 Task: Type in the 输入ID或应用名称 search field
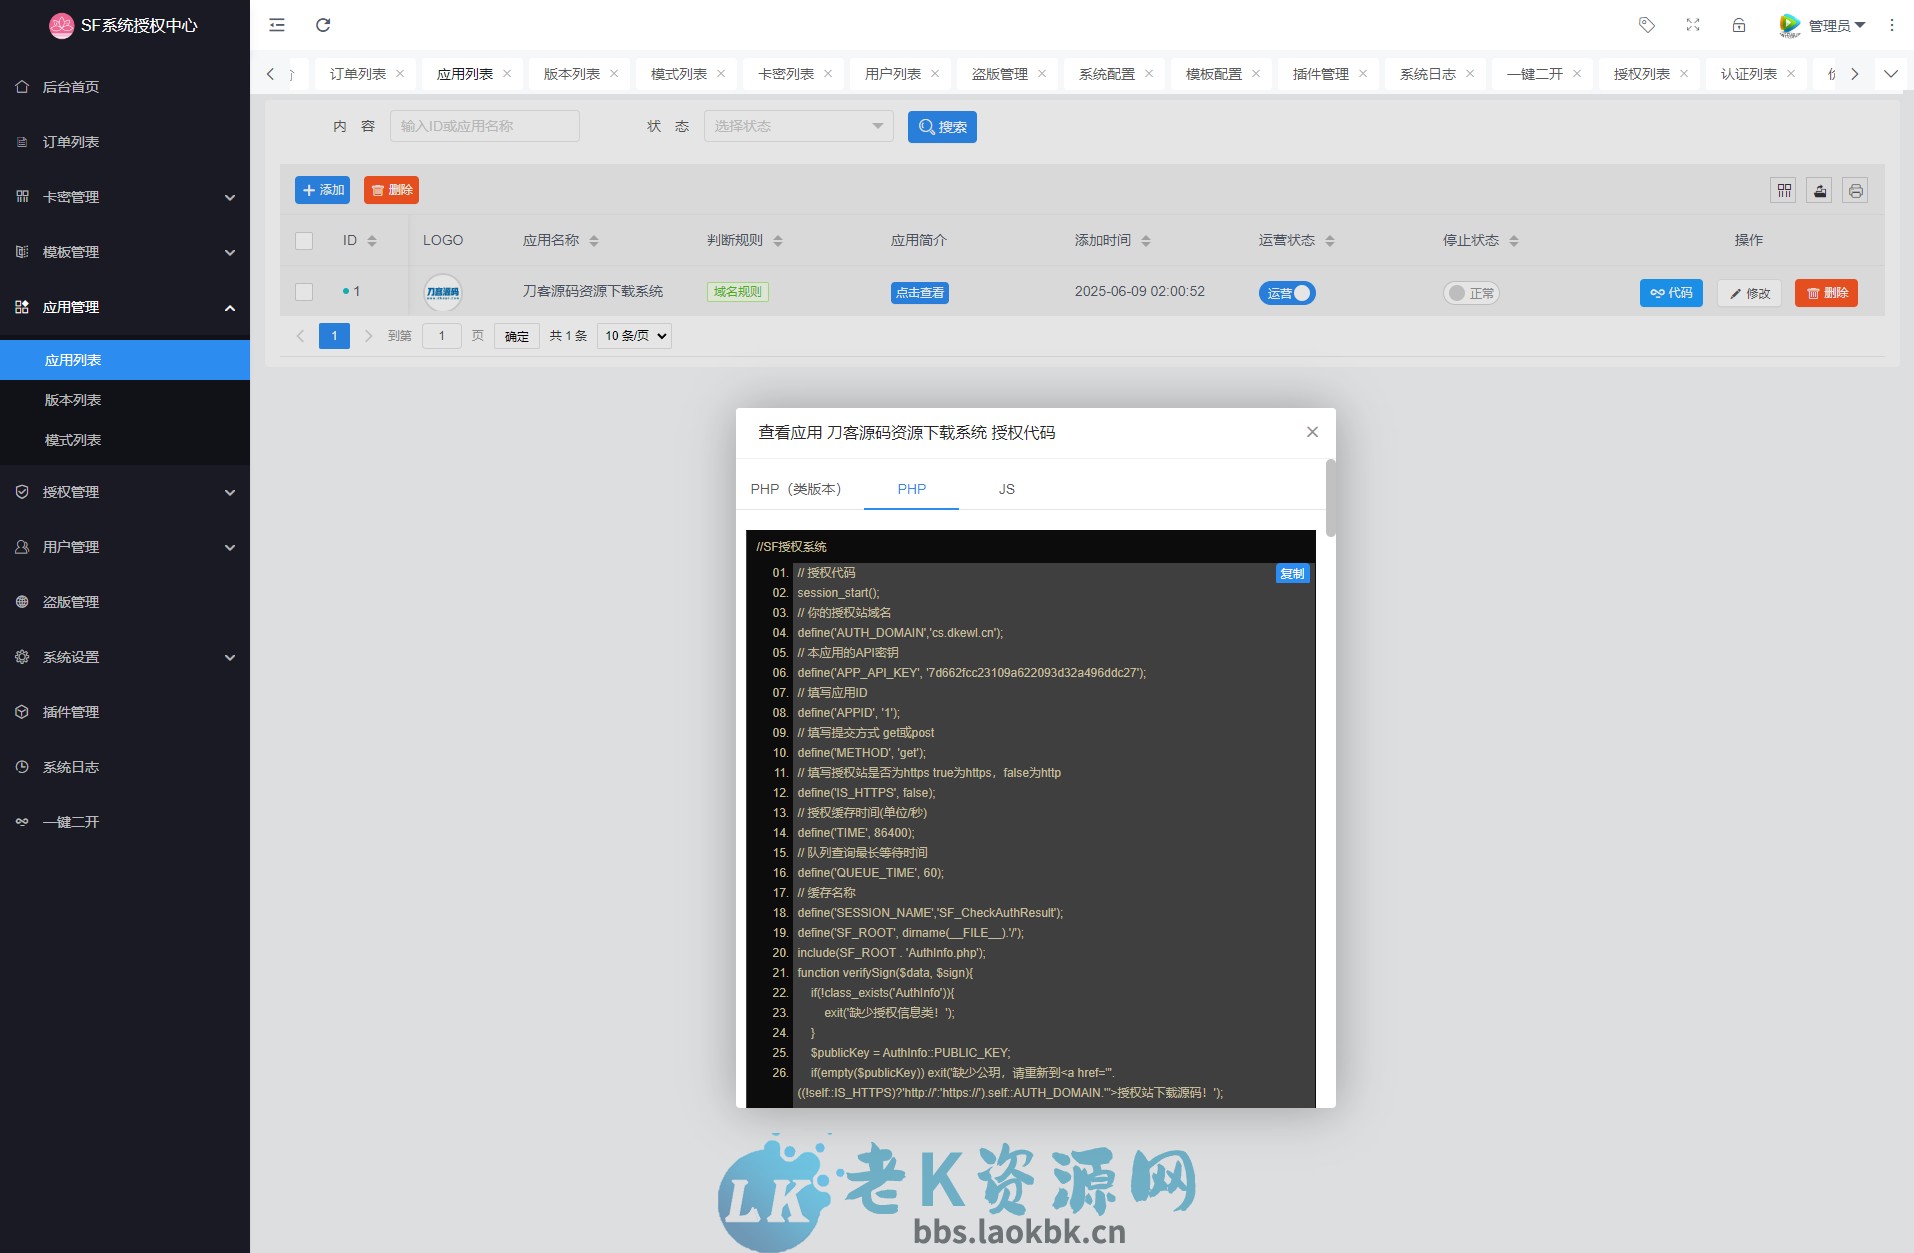coord(484,126)
